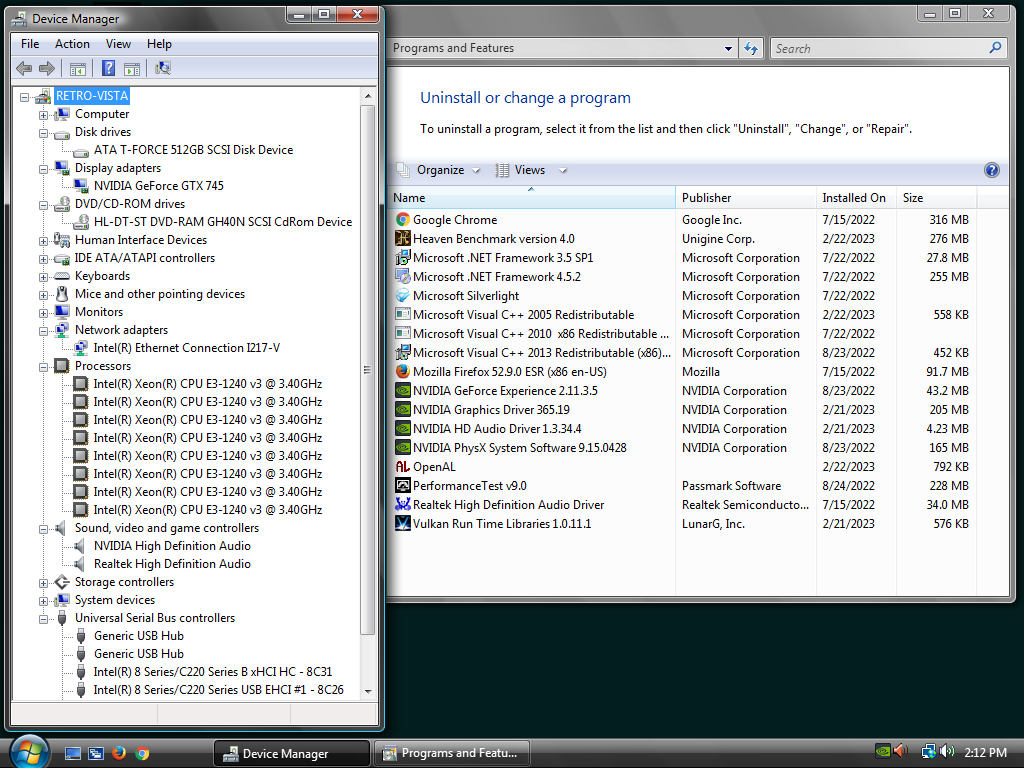Click the Scan for hardware changes icon

tap(163, 69)
